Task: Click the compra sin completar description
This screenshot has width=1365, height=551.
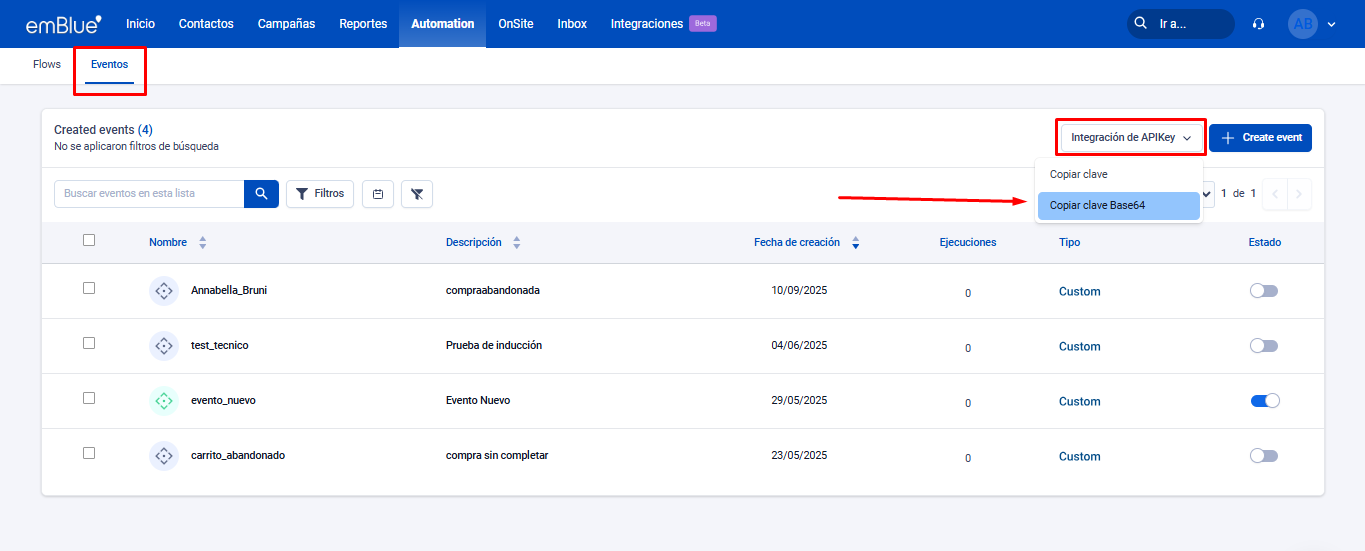Action: point(497,456)
